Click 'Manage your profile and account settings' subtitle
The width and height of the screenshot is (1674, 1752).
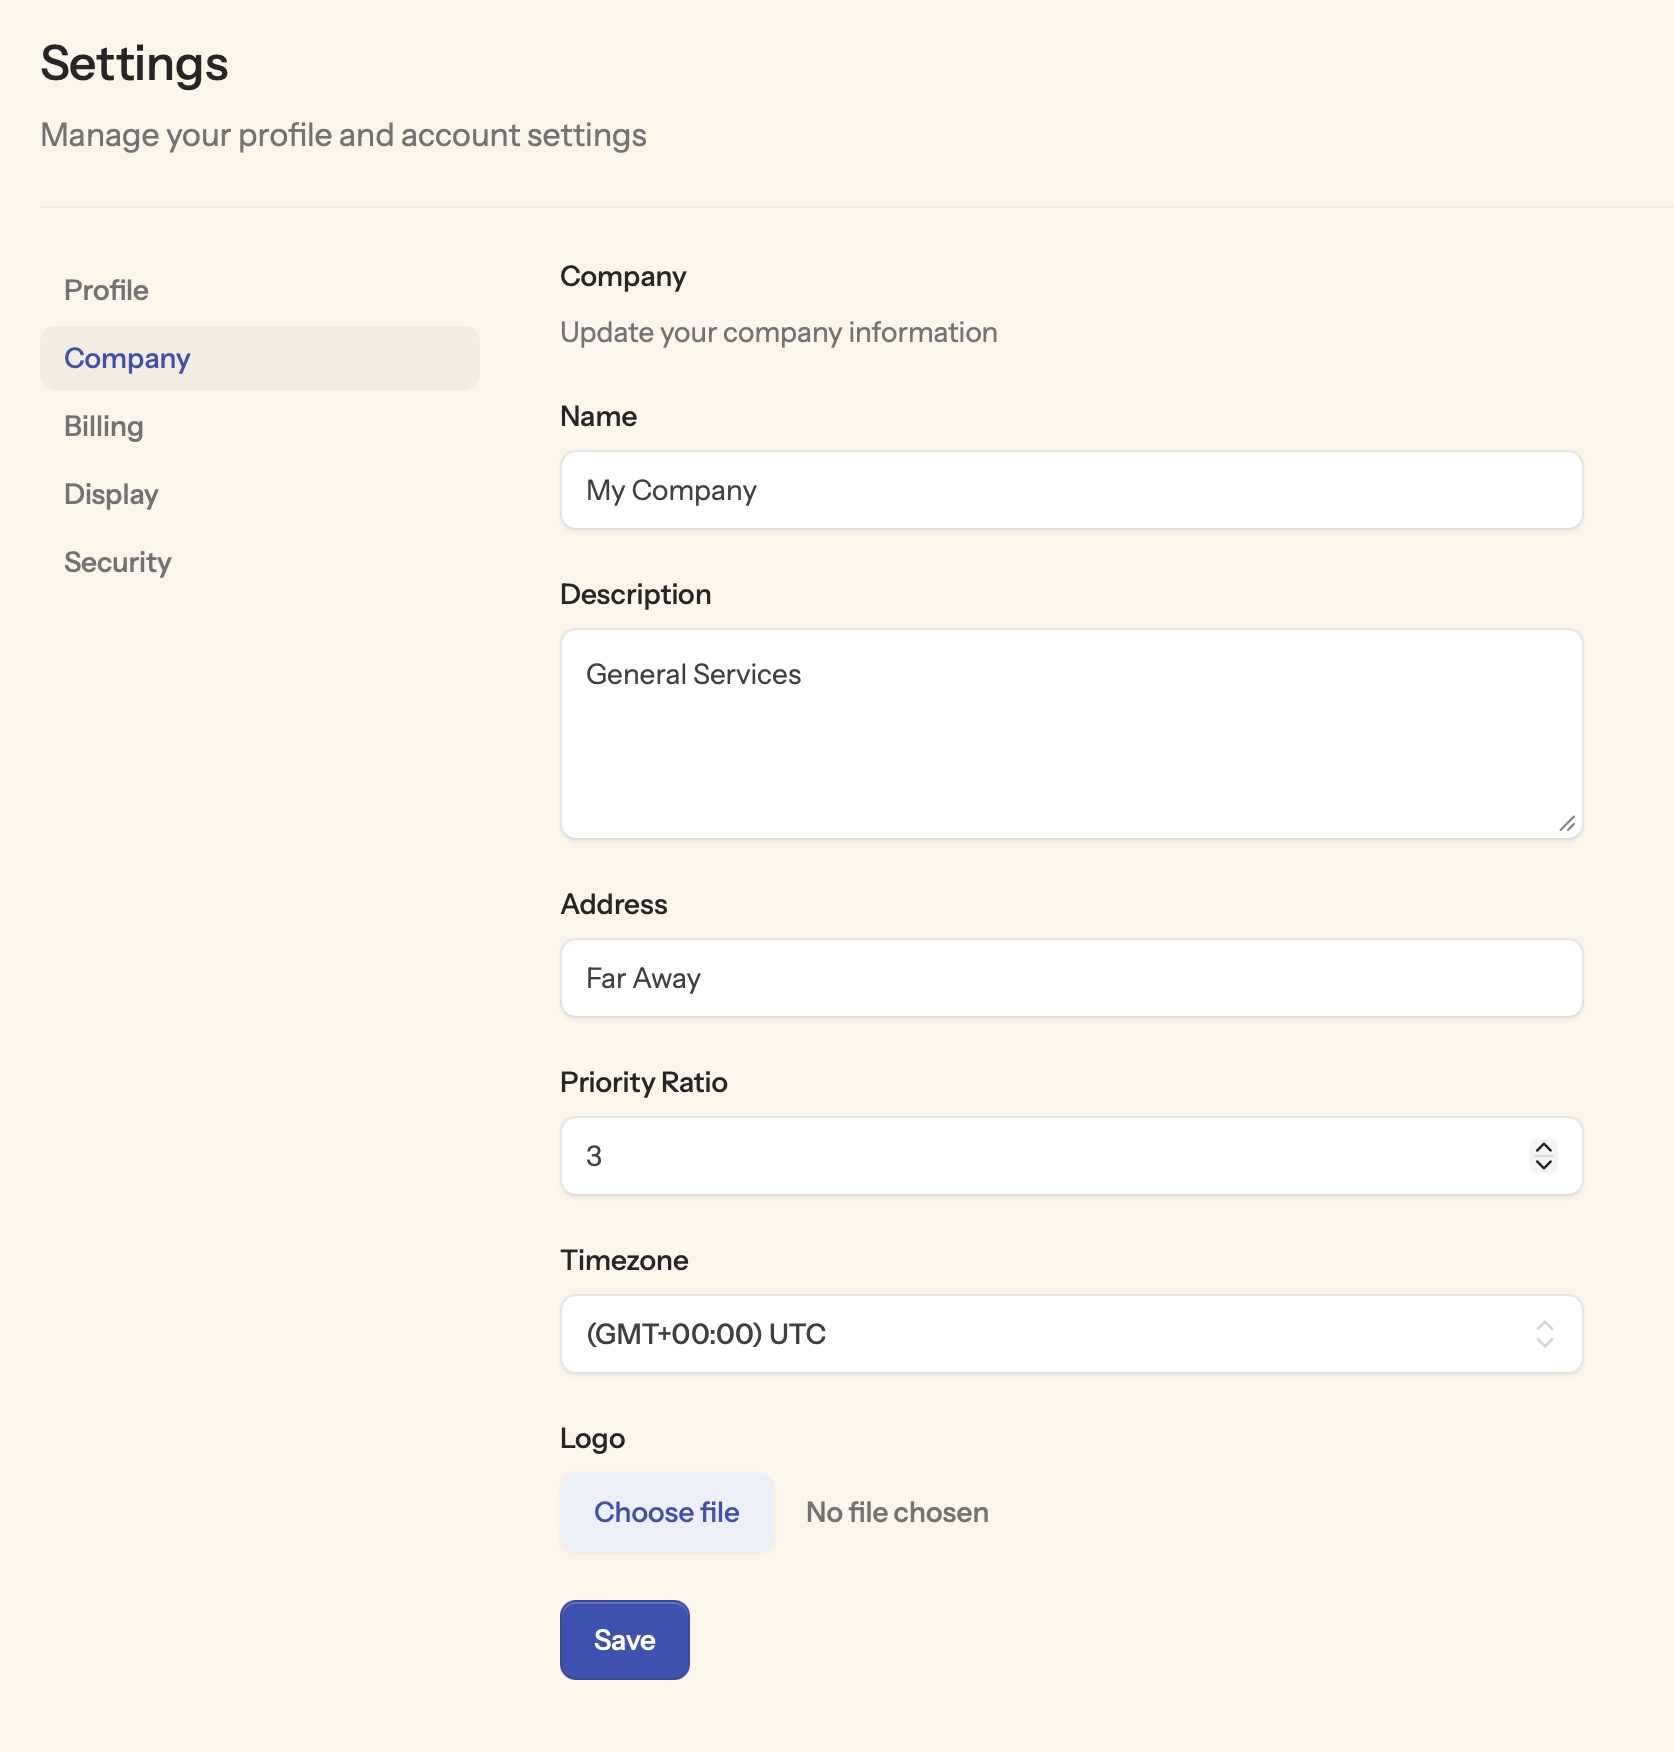coord(344,135)
